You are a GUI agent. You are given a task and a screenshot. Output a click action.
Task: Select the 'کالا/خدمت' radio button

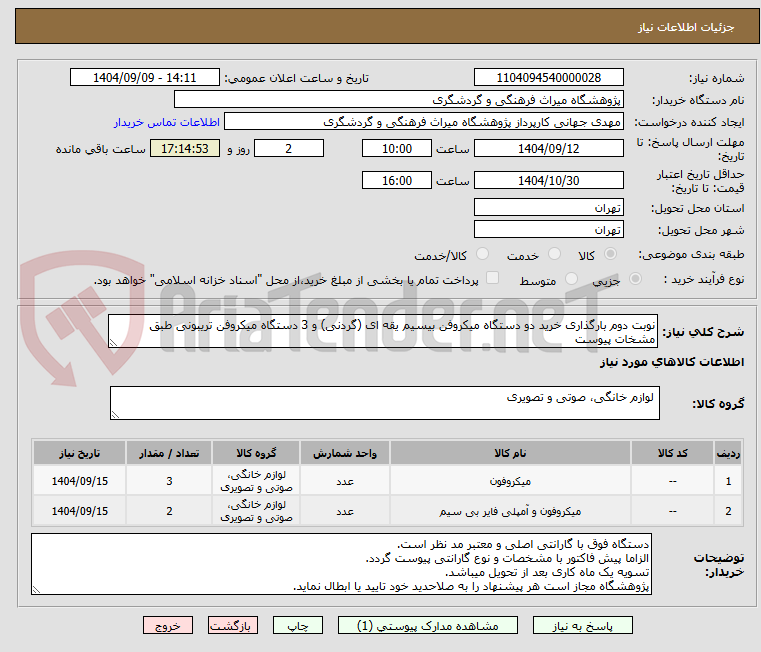tap(482, 254)
